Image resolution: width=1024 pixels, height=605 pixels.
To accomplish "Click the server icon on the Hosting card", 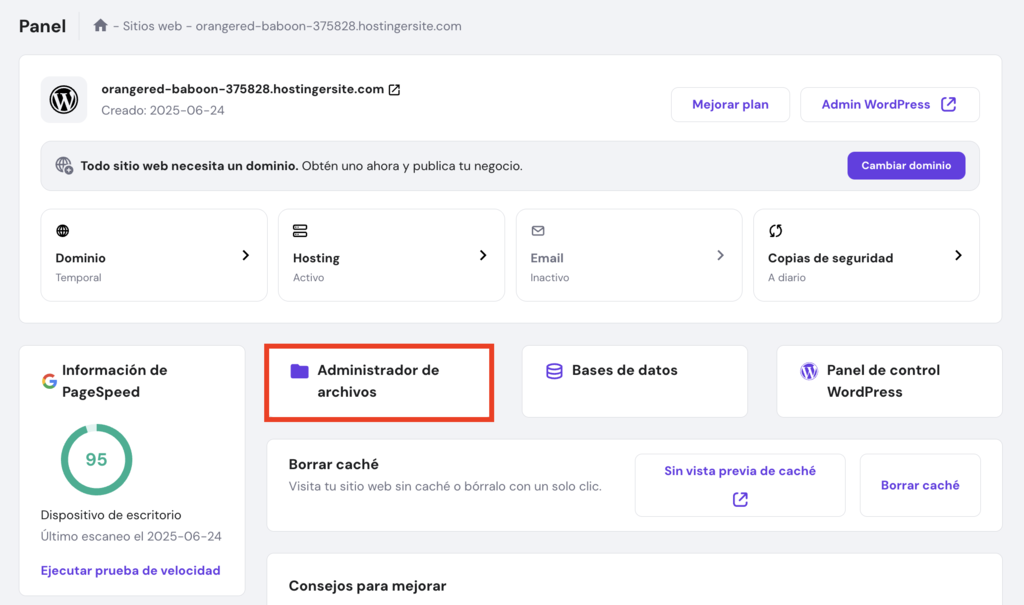I will 299,232.
